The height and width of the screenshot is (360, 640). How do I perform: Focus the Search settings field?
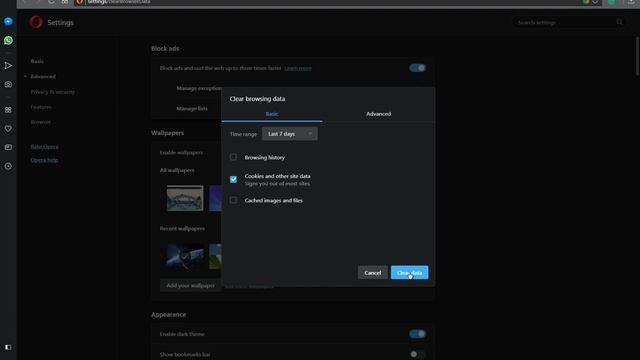click(x=569, y=22)
